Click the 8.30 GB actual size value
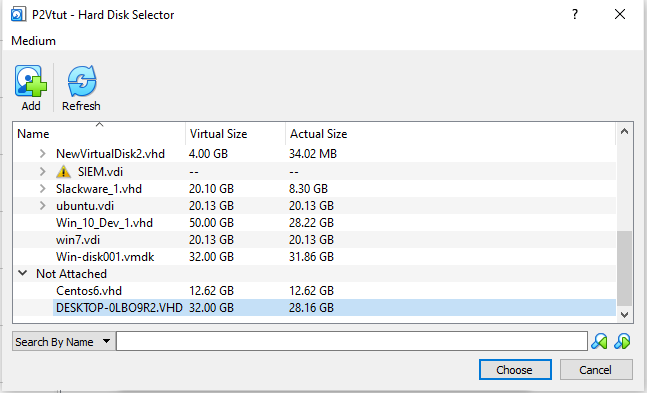The height and width of the screenshot is (393, 647). click(x=308, y=189)
